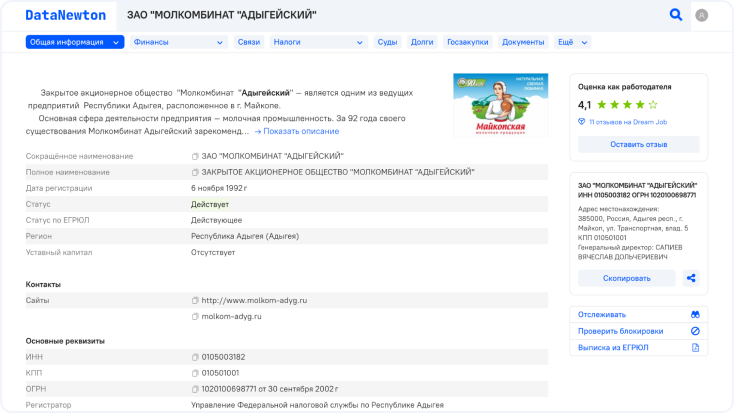The image size is (734, 413).
Task: Click the registrar Управление Федеральной налоговой службы text
Action: [x=317, y=405]
